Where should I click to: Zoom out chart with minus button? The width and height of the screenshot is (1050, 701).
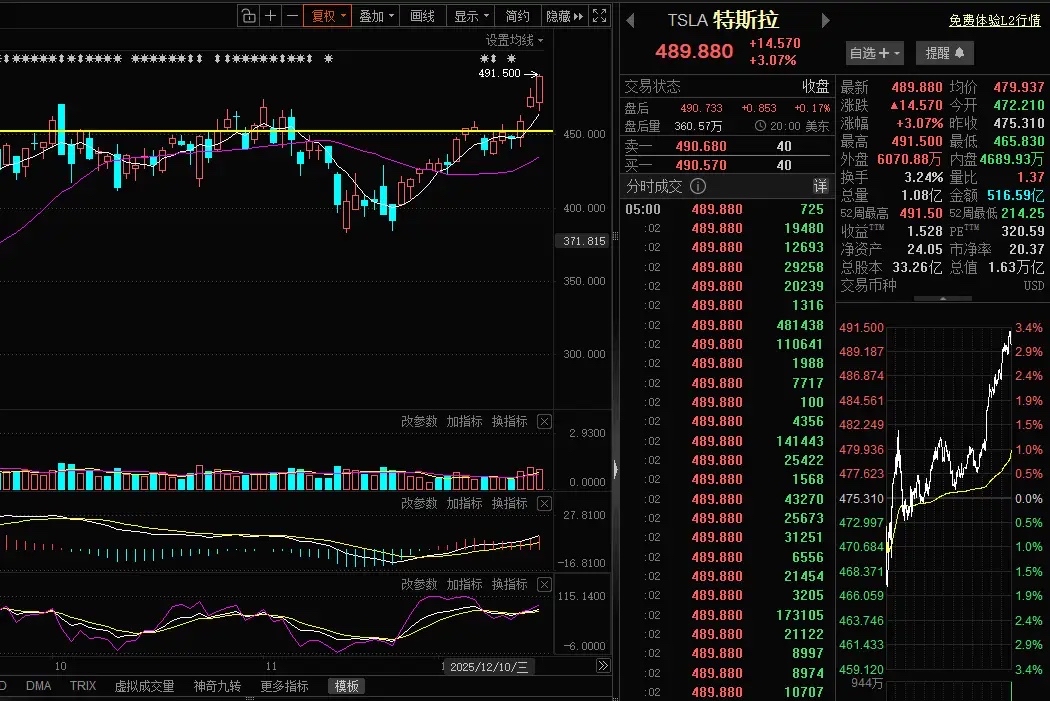coord(292,15)
